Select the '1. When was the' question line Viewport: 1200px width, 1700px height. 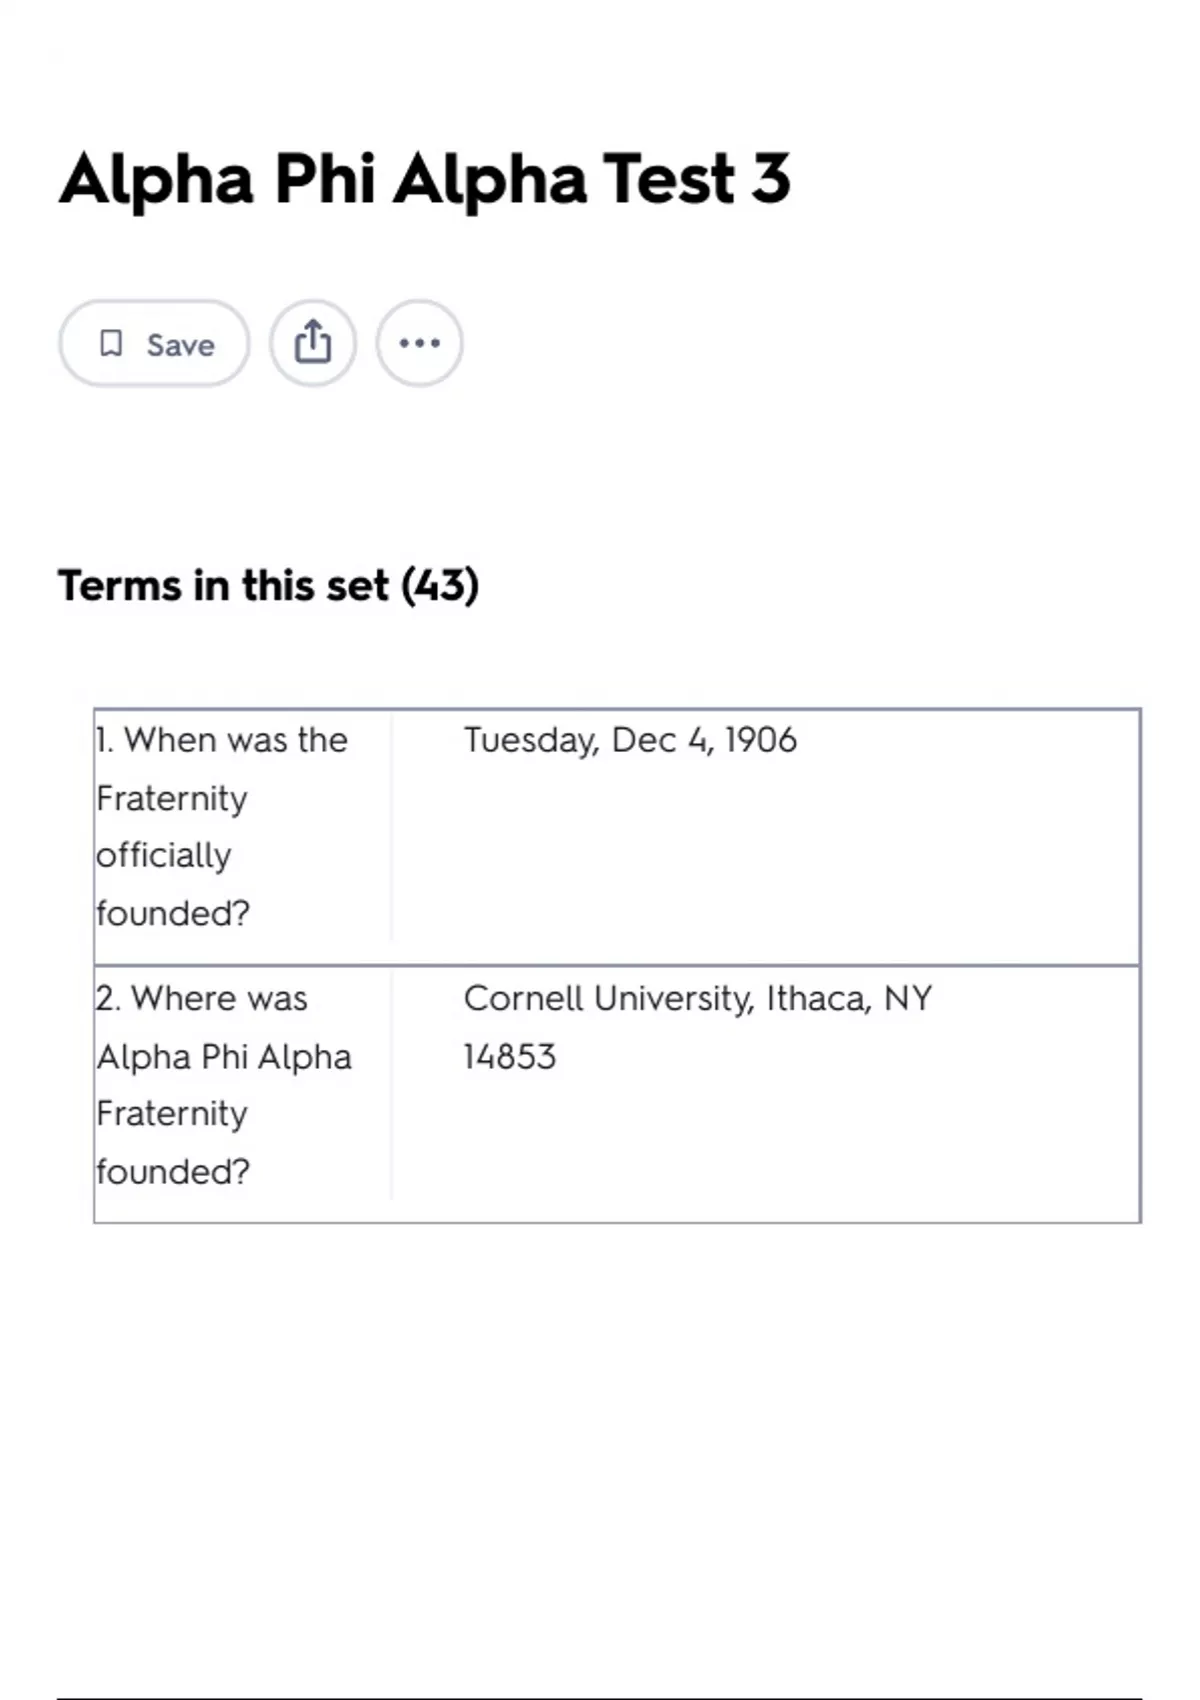(222, 740)
